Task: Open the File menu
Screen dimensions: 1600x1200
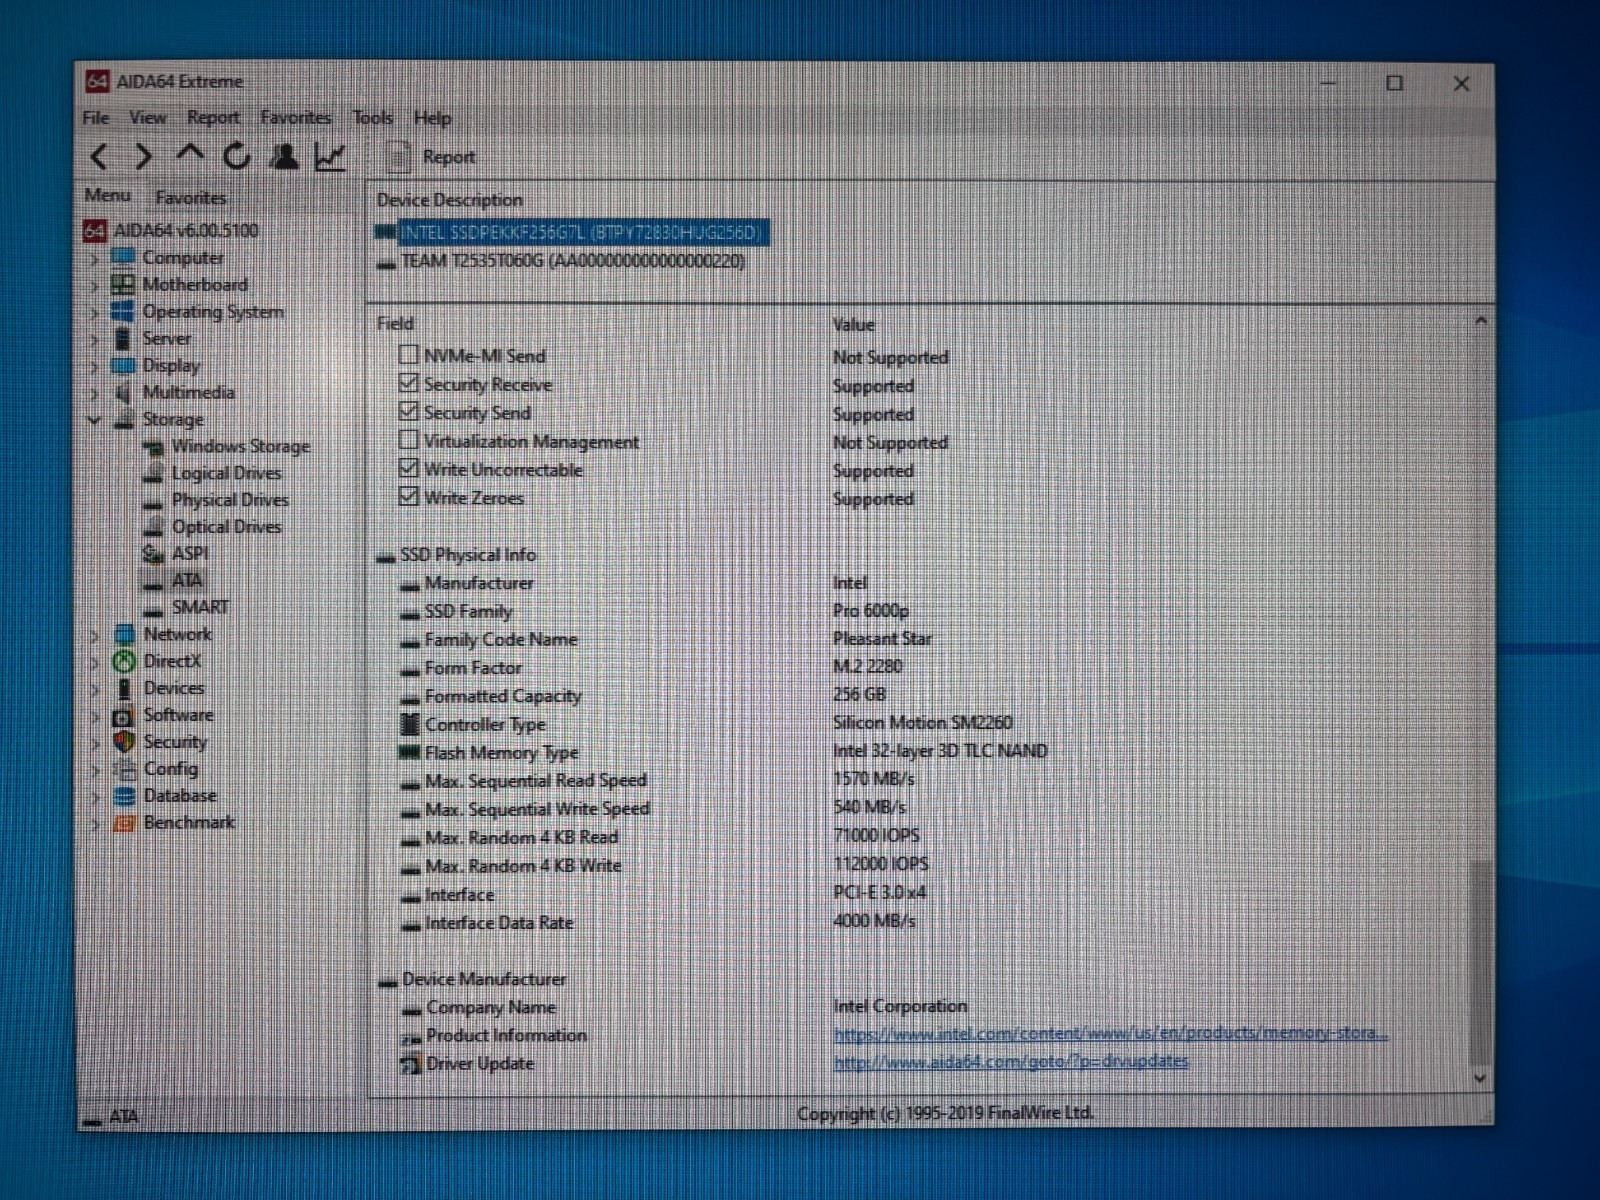Action: 96,118
